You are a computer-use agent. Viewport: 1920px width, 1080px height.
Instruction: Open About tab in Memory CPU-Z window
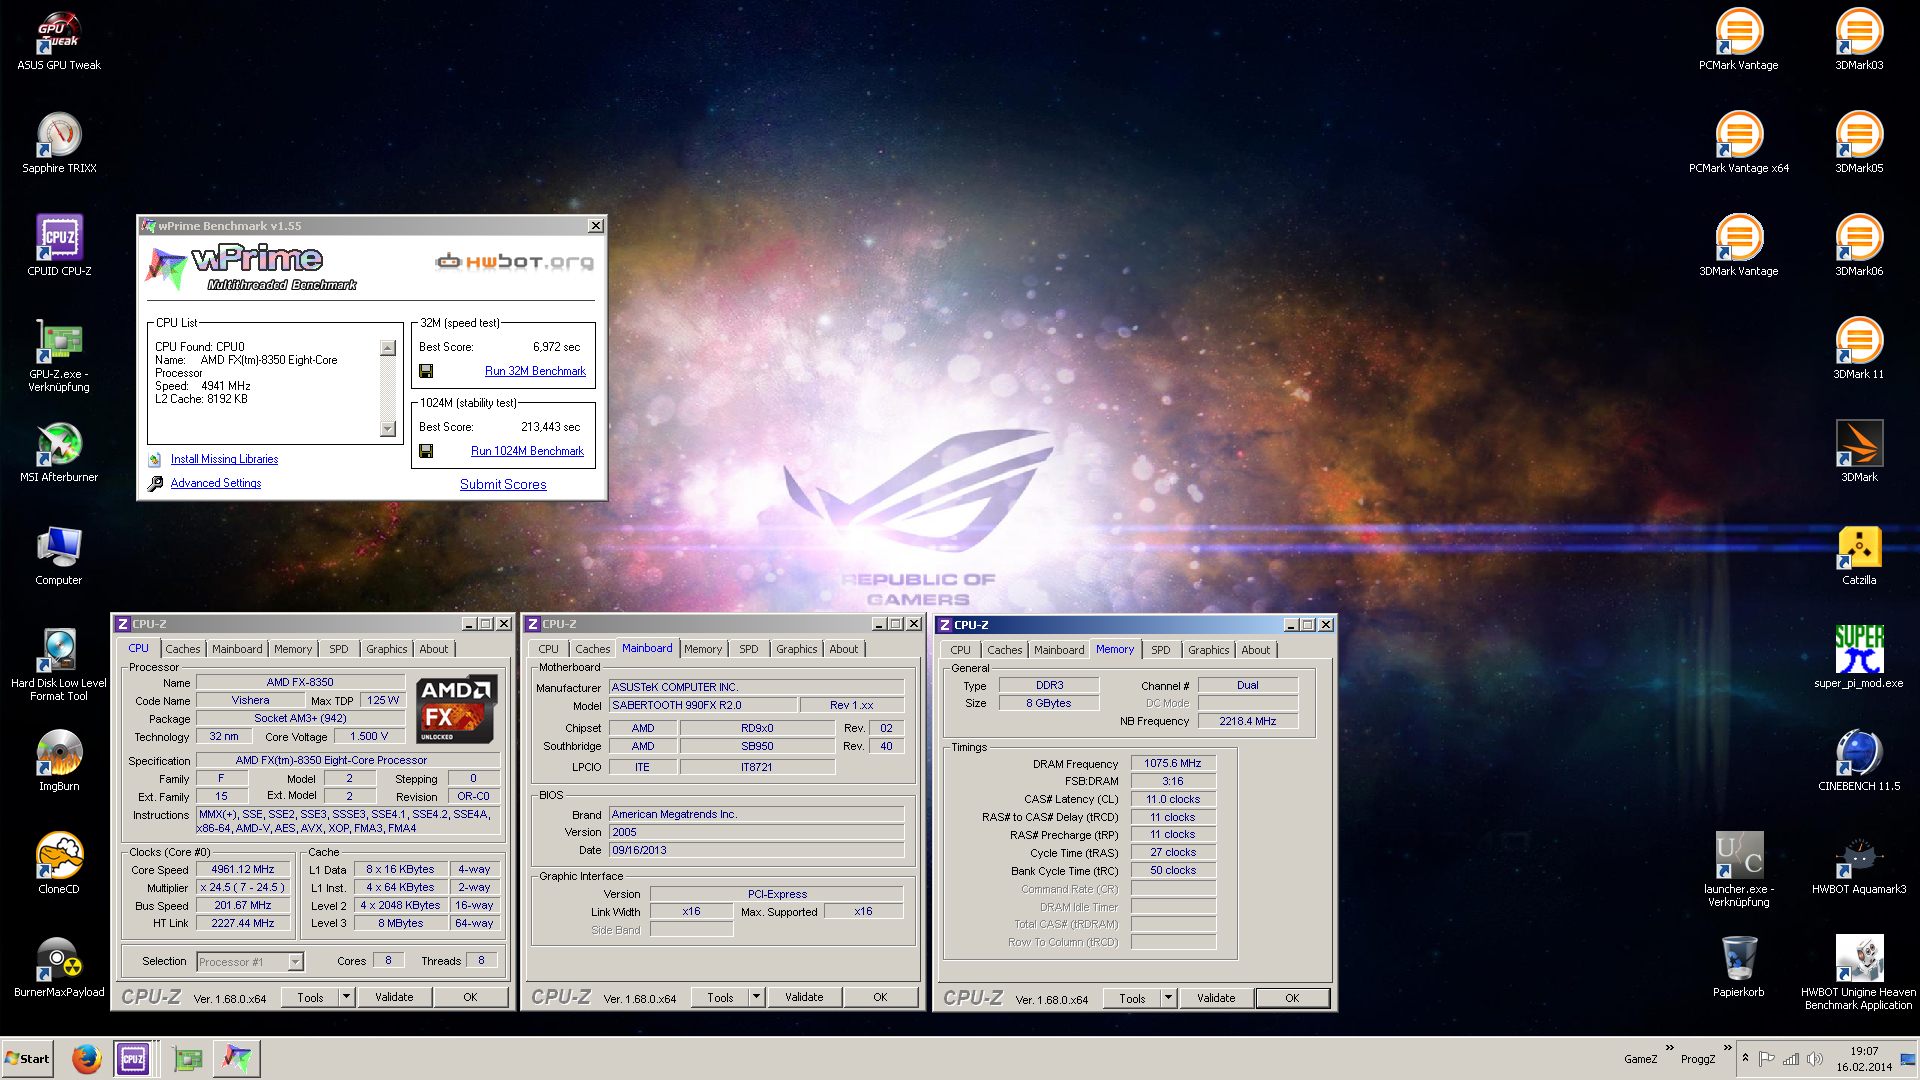pyautogui.click(x=1255, y=650)
